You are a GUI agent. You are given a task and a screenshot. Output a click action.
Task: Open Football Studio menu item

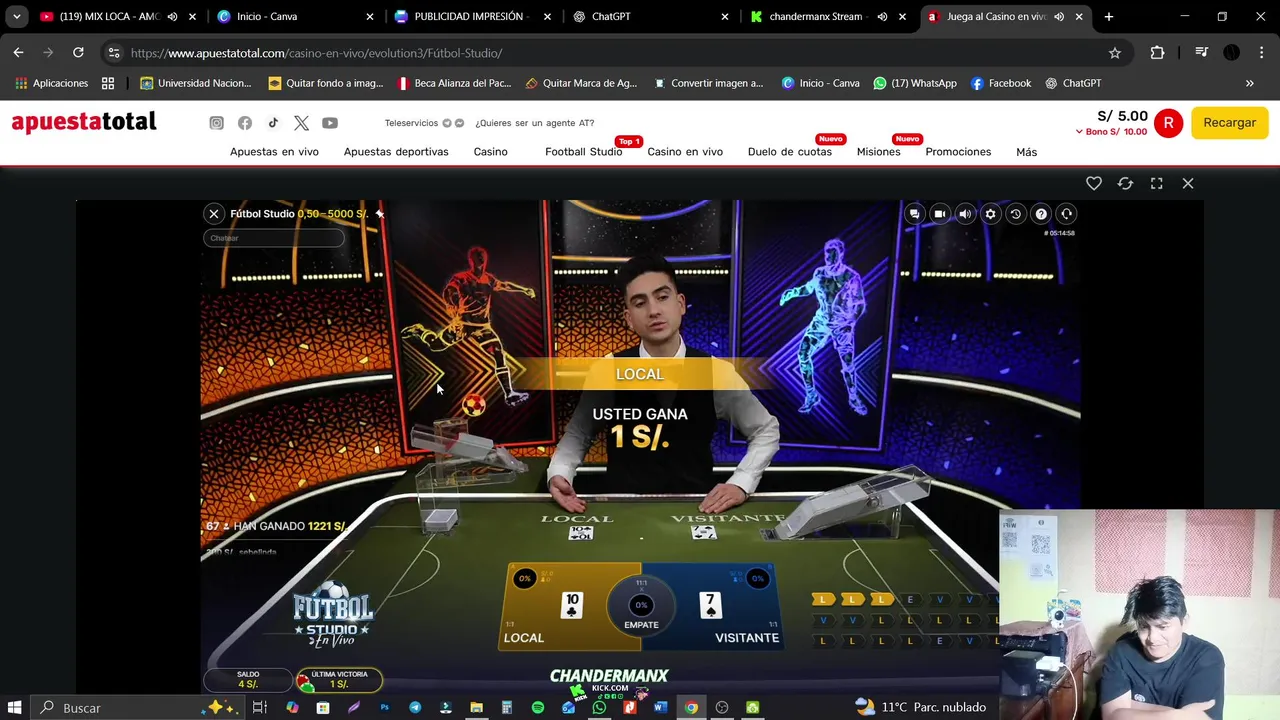pos(584,152)
